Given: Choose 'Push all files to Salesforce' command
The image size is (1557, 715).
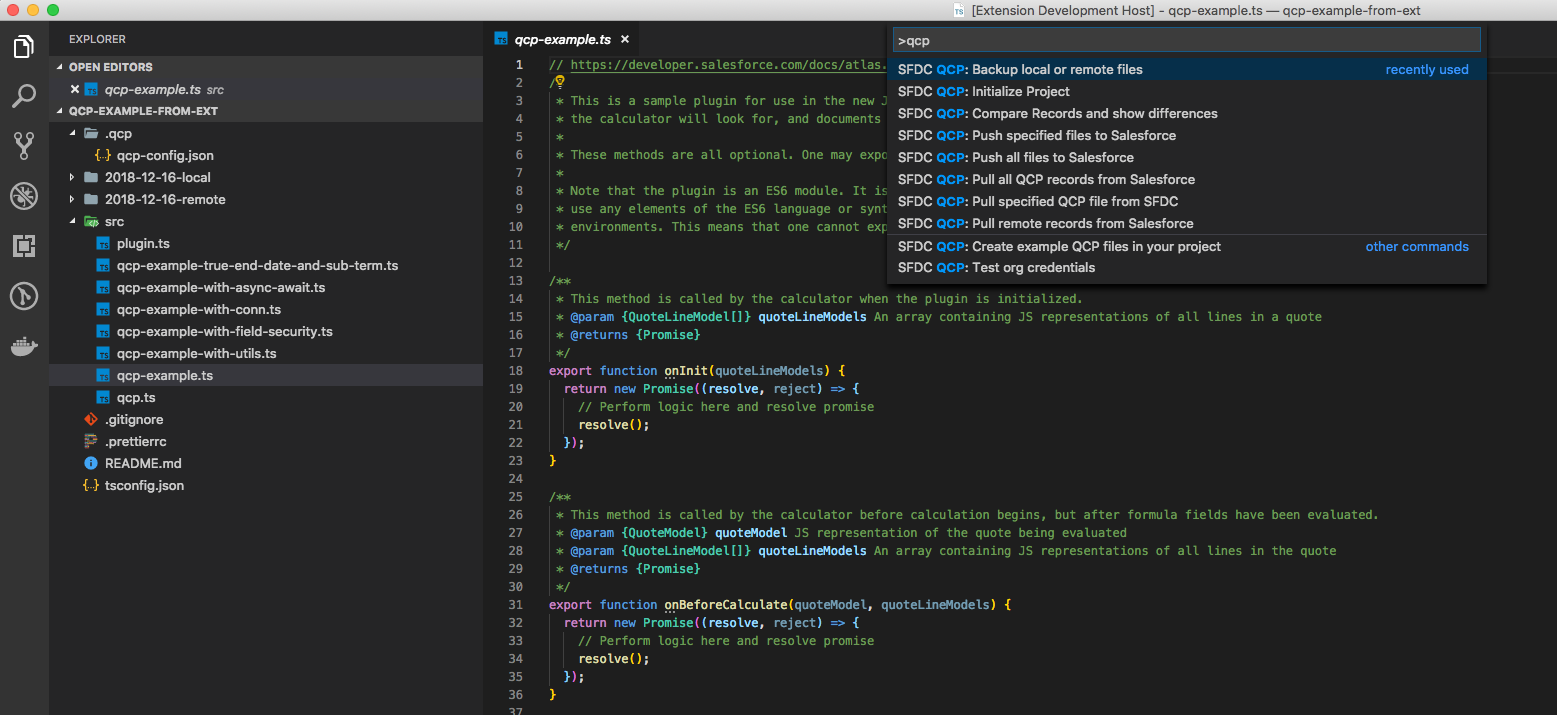Looking at the screenshot, I should [1051, 157].
